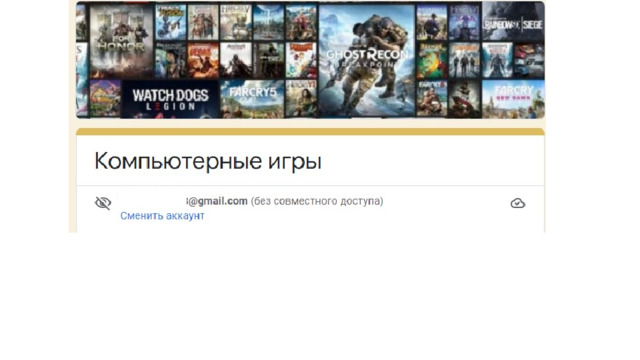This screenshot has height=360, width=640.
Task: Click the For Honor cover in the header
Action: 121,41
